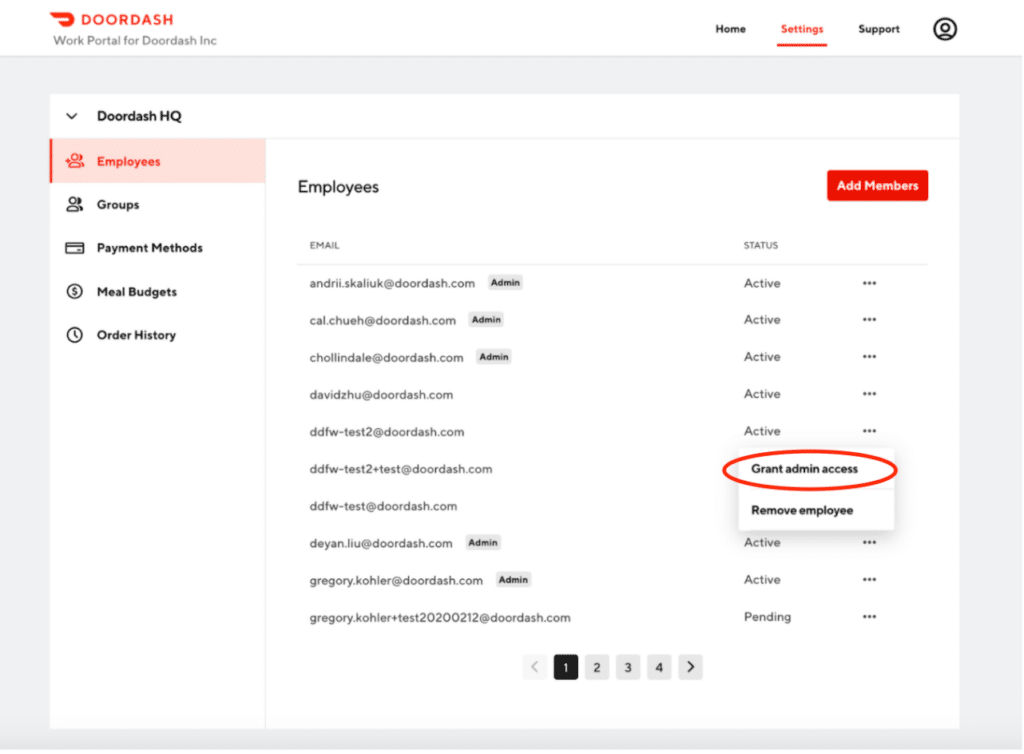Image resolution: width=1024 pixels, height=754 pixels.
Task: Go to page 3
Action: [628, 667]
